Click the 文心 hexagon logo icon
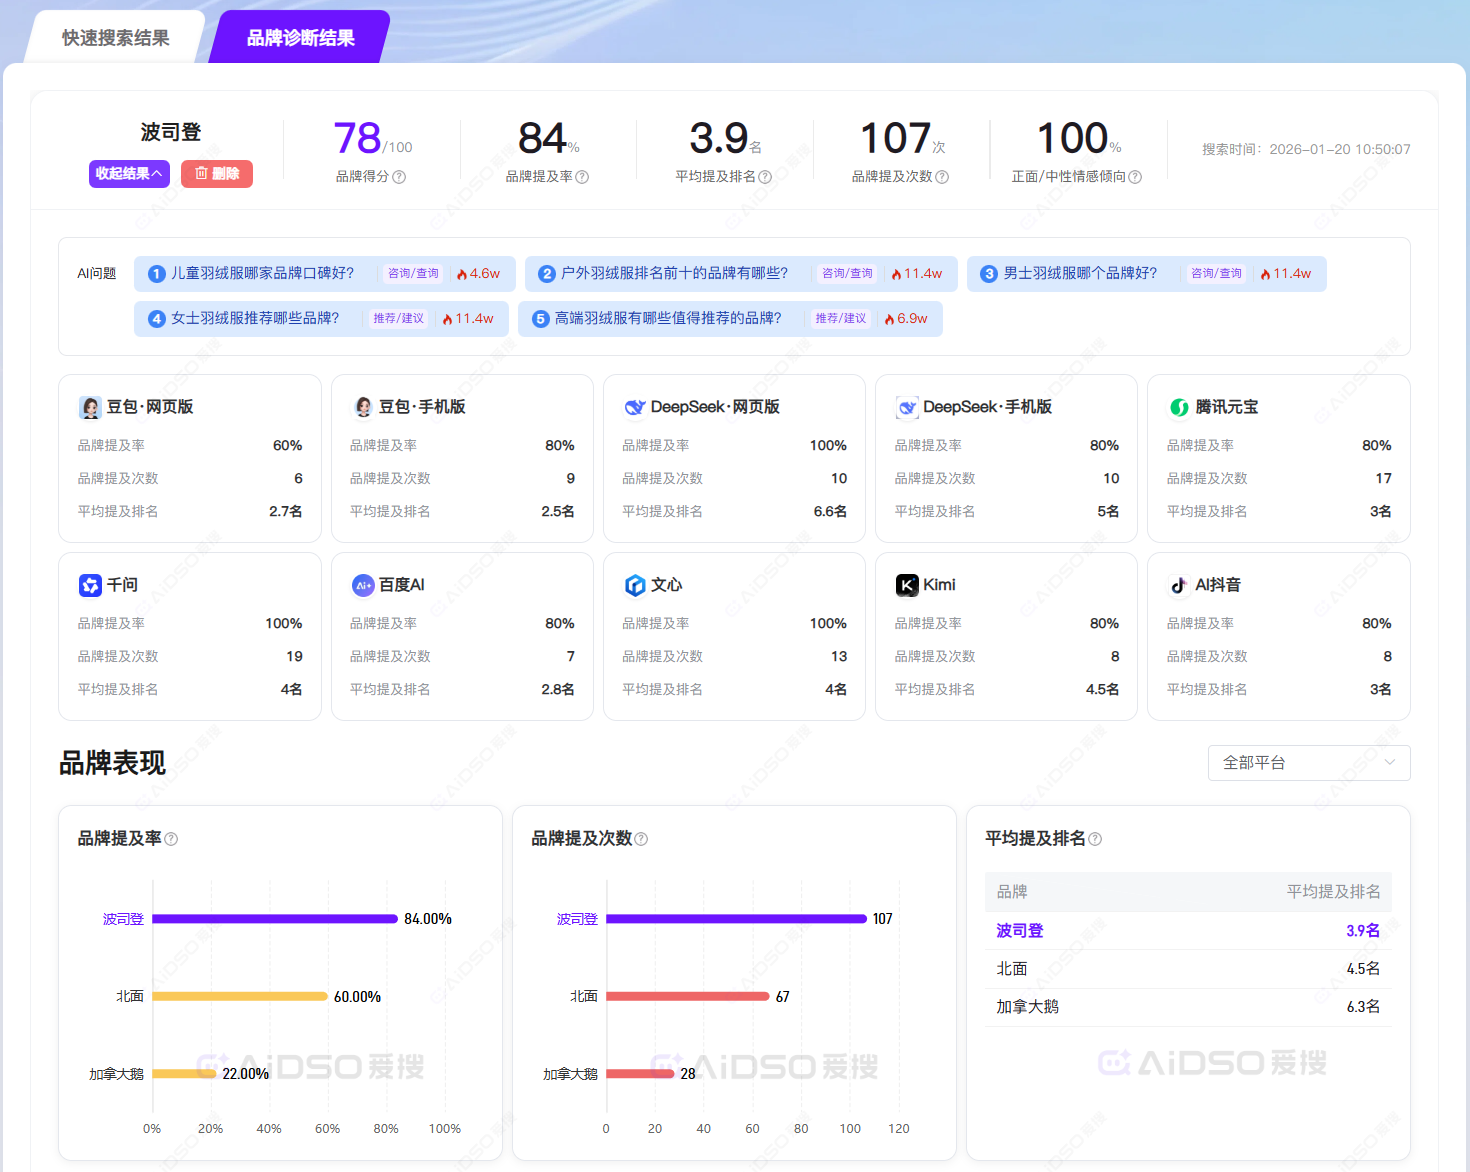The height and width of the screenshot is (1172, 1470). [634, 585]
